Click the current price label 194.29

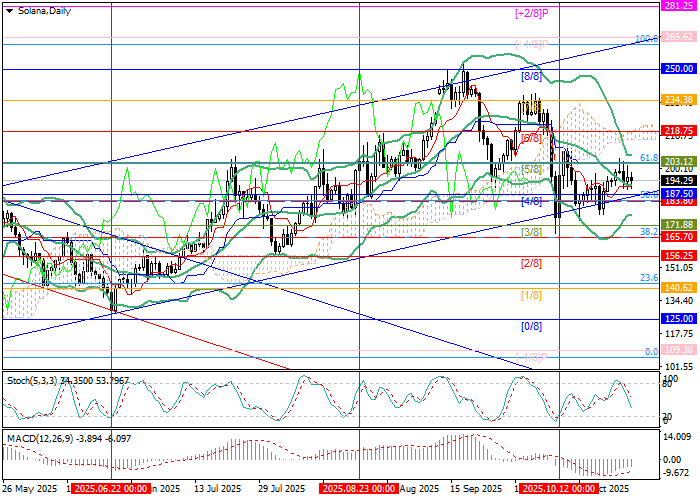(679, 181)
